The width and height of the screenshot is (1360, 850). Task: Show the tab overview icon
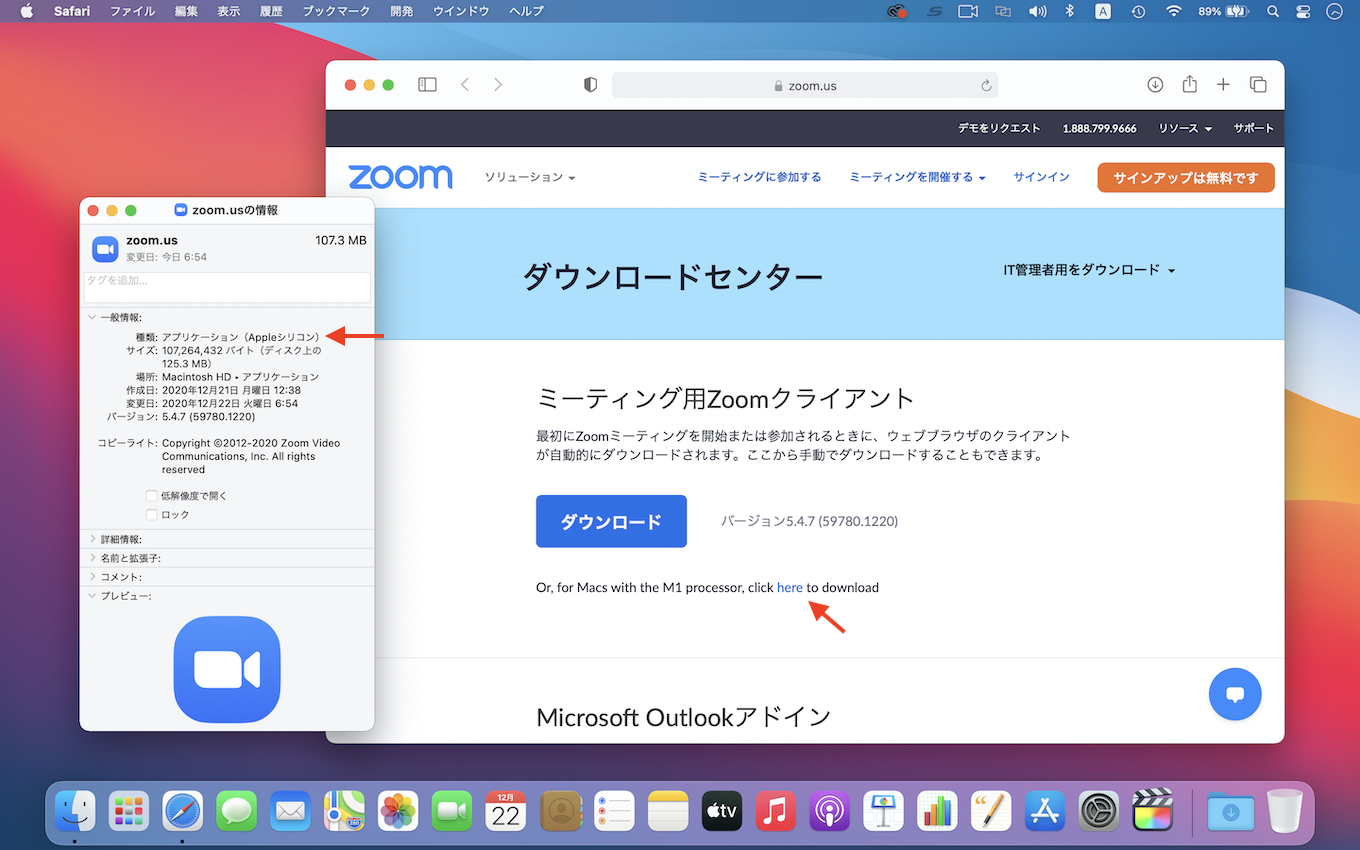1258,85
